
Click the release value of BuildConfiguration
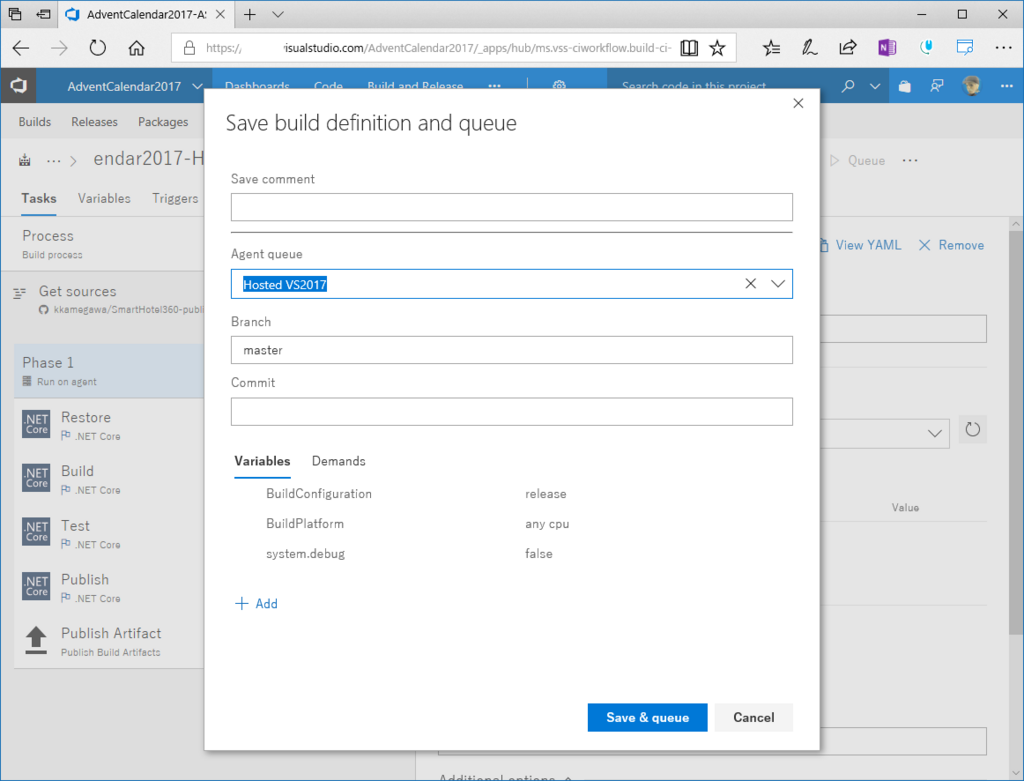pos(545,494)
